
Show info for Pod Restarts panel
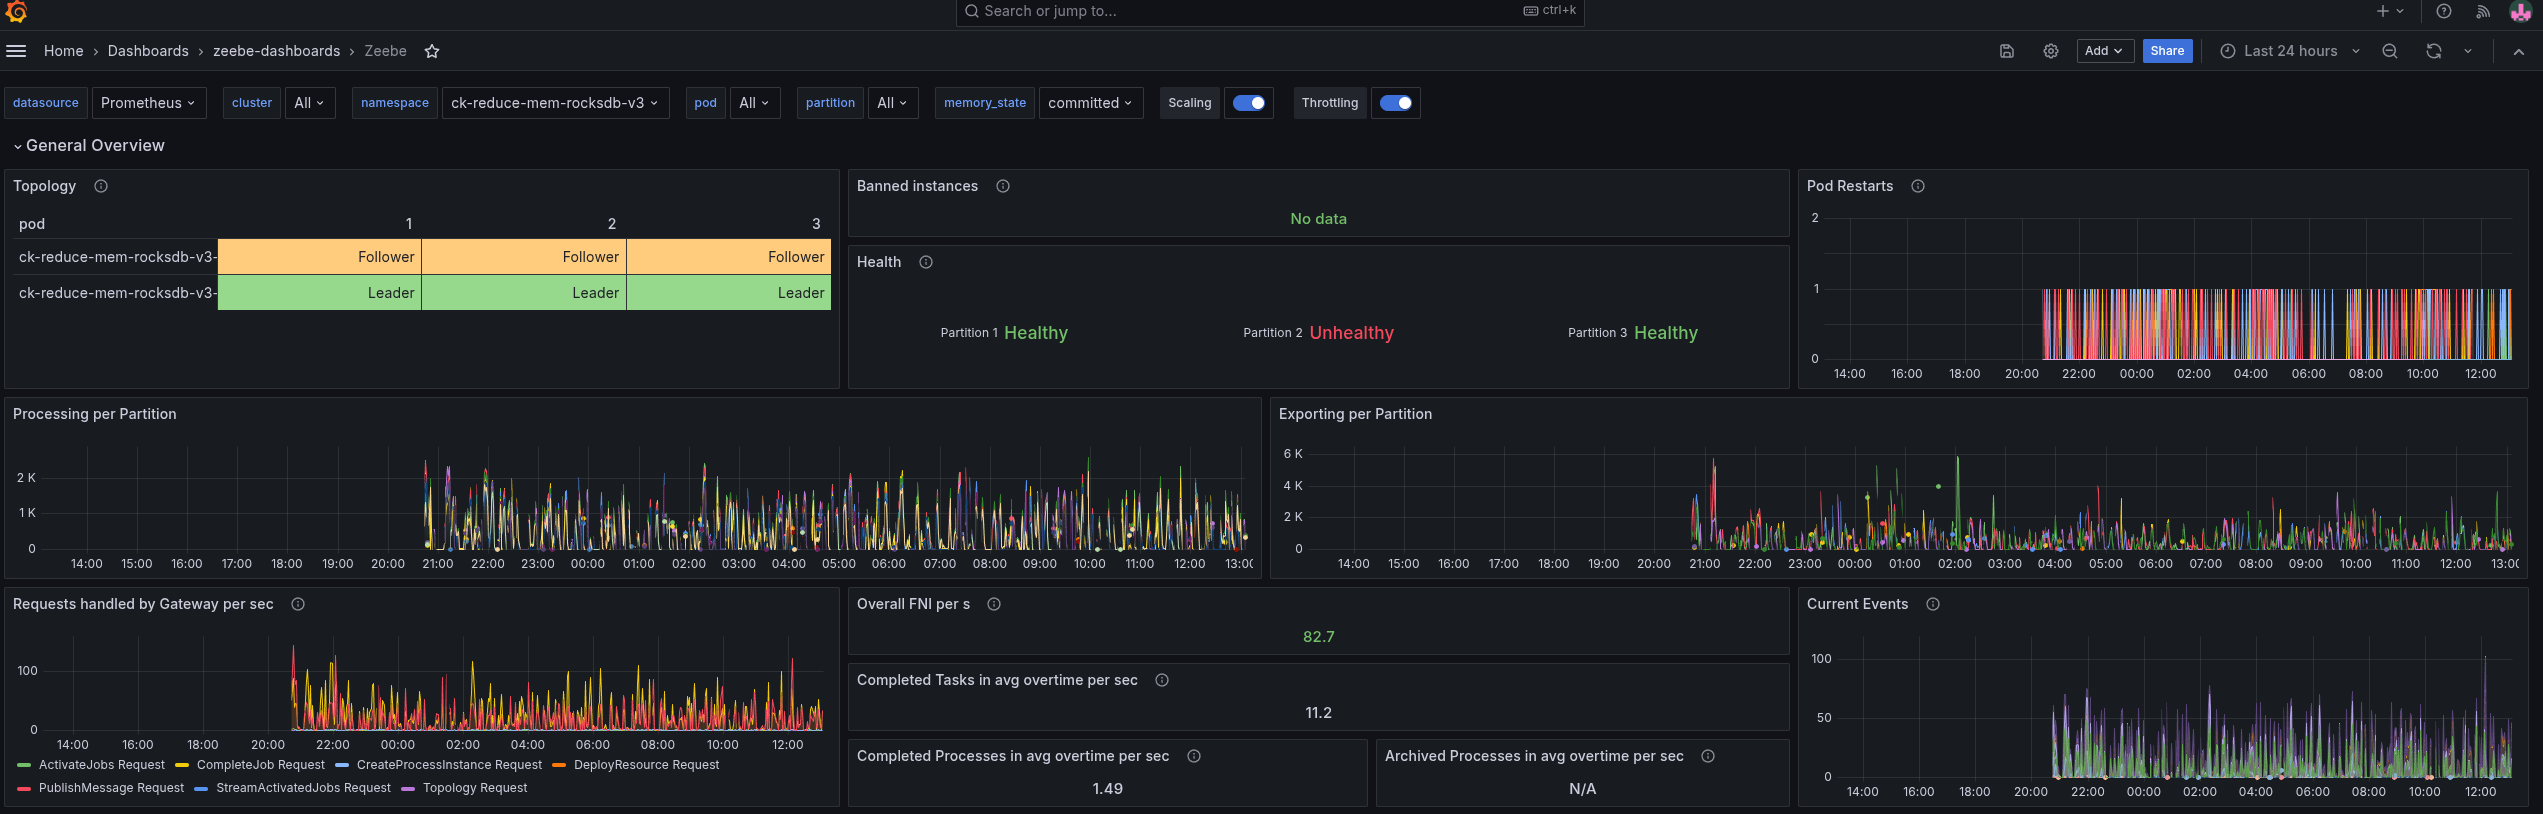pyautogui.click(x=1918, y=186)
